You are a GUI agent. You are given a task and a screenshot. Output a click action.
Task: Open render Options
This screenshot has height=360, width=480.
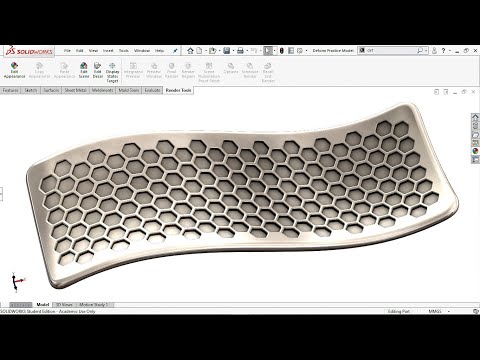click(231, 68)
